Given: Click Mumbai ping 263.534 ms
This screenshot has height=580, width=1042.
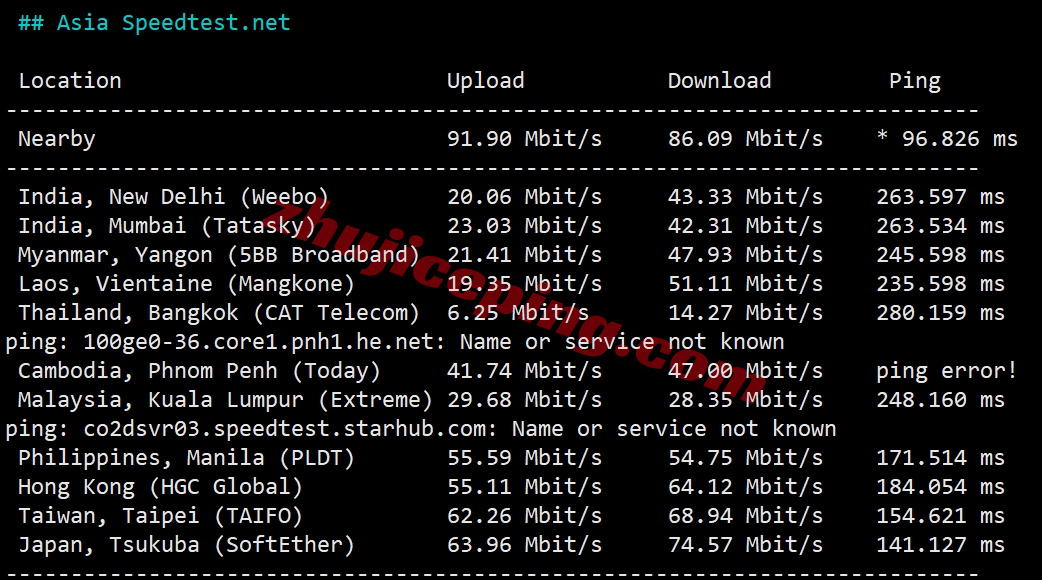Looking at the screenshot, I should pos(940,226).
